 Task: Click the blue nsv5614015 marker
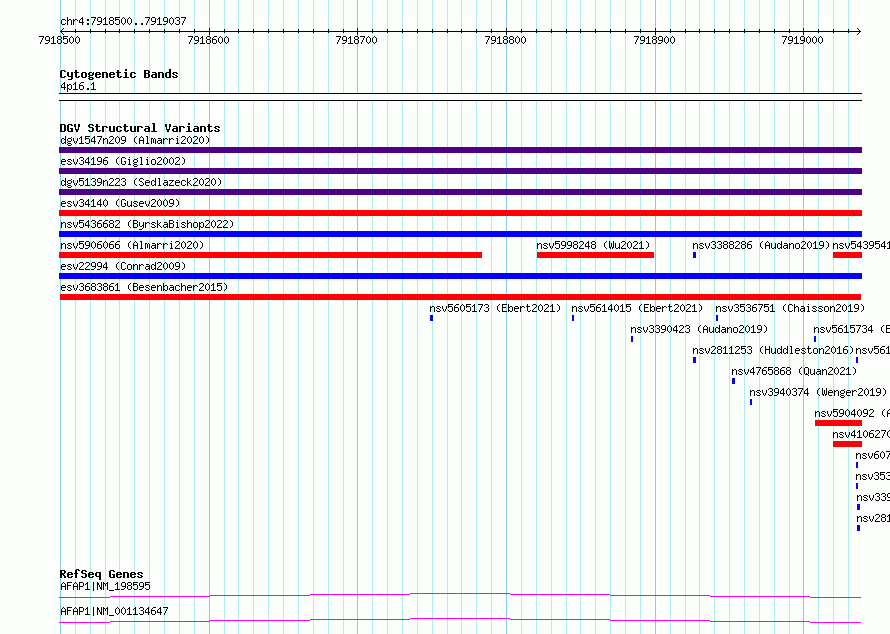click(x=573, y=318)
